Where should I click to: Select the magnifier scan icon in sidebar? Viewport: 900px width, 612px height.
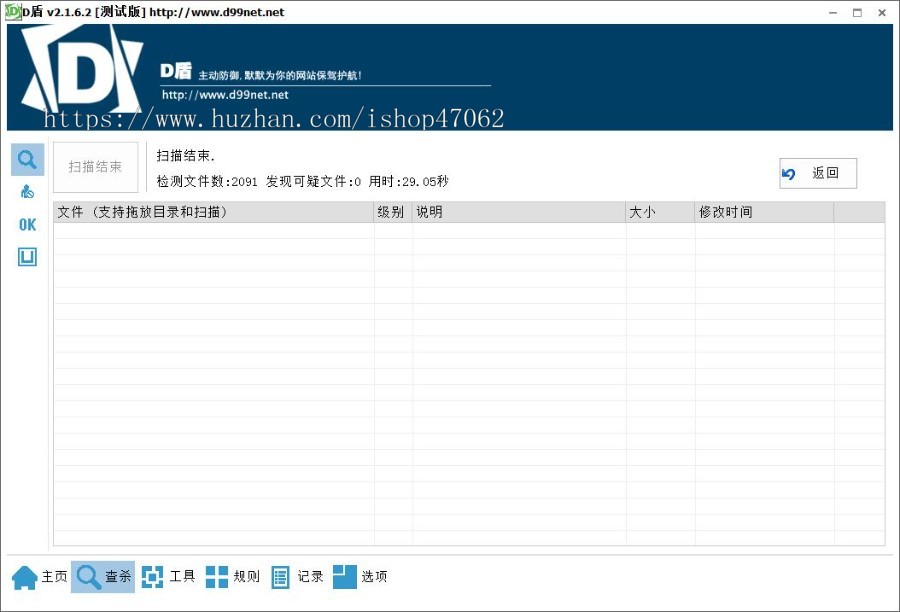coord(28,159)
